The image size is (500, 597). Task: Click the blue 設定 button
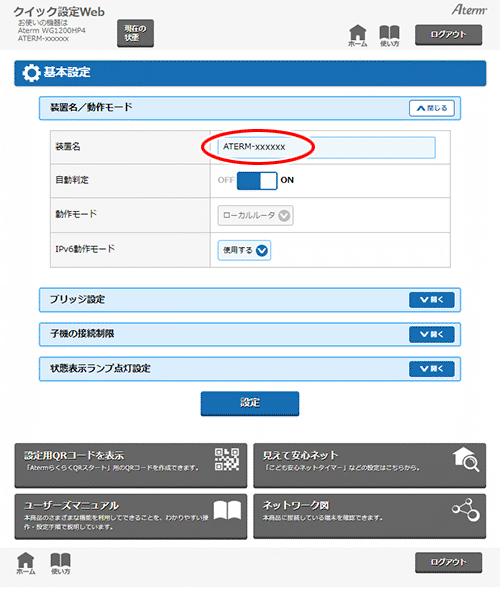[250, 403]
